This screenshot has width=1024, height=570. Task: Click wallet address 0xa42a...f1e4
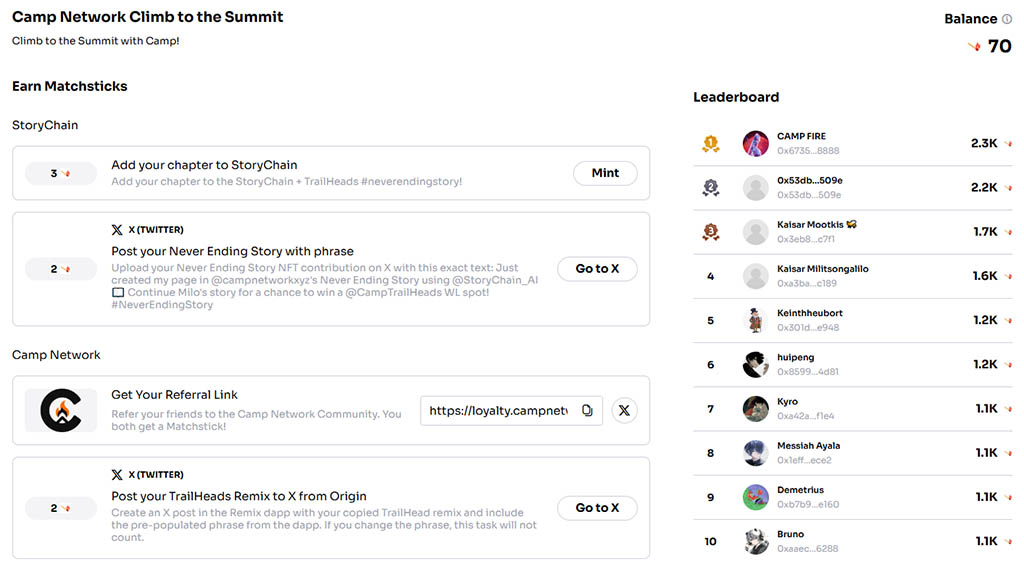805,416
